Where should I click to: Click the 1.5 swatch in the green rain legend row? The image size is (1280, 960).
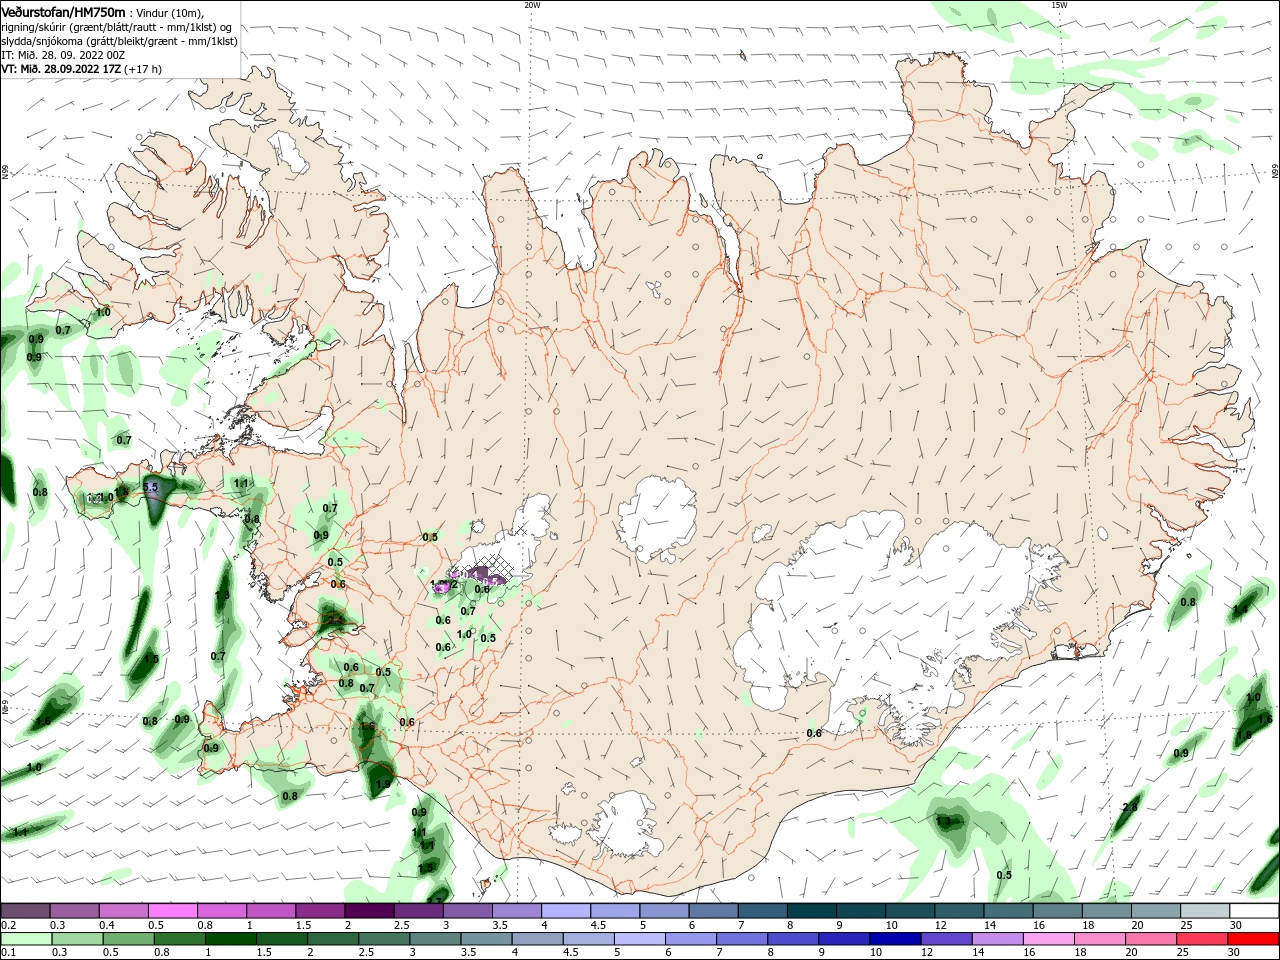click(280, 939)
